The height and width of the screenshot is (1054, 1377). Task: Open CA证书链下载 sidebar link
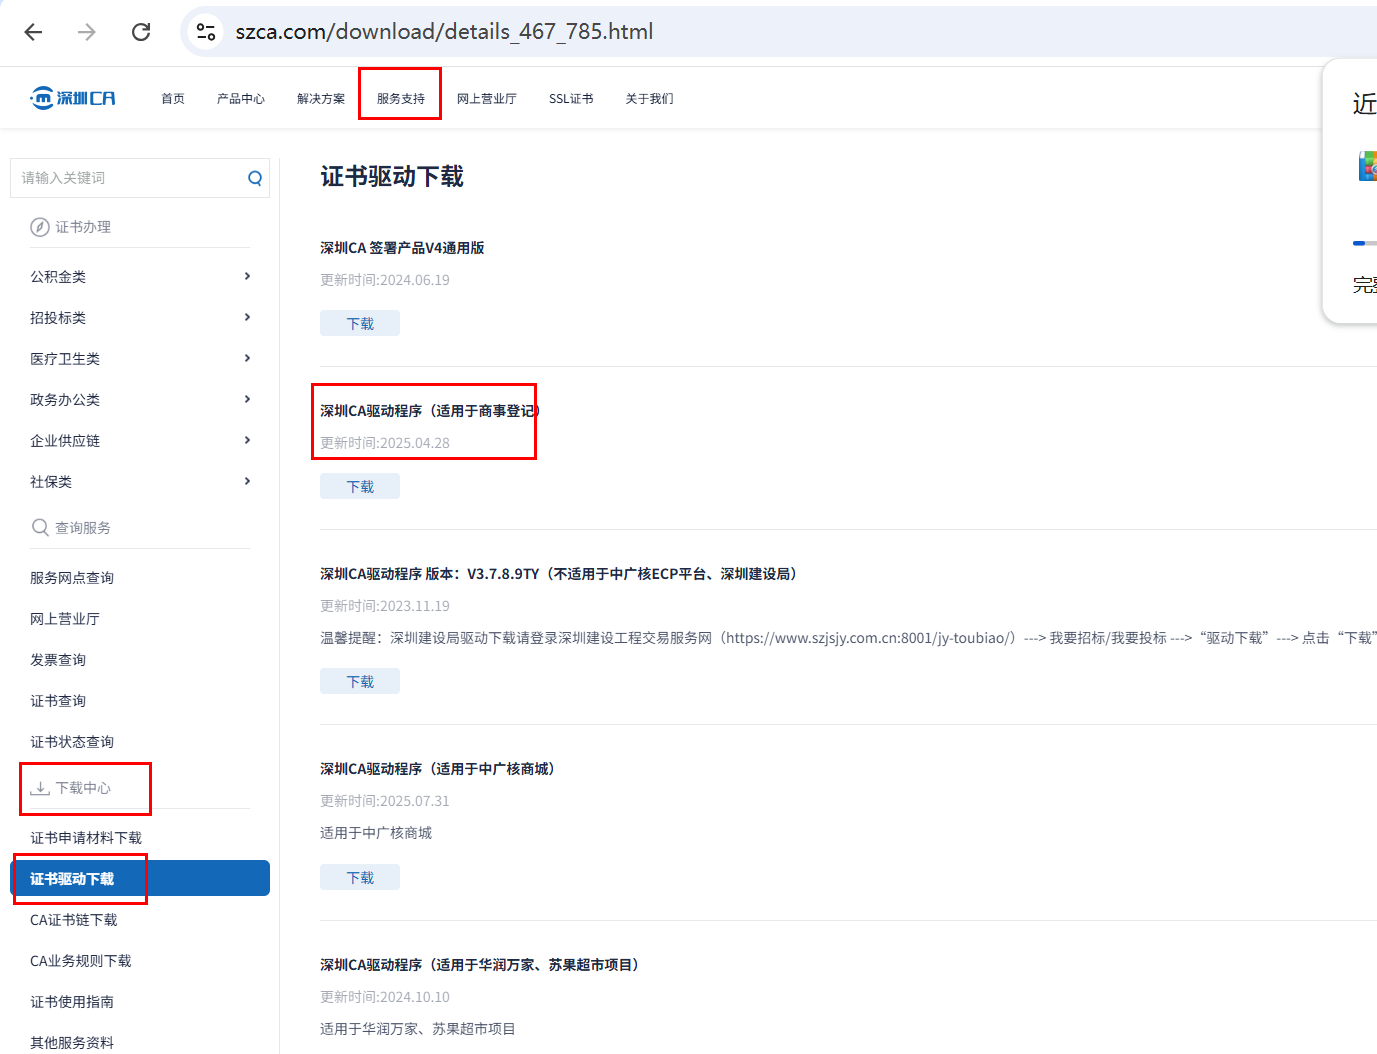(x=74, y=920)
